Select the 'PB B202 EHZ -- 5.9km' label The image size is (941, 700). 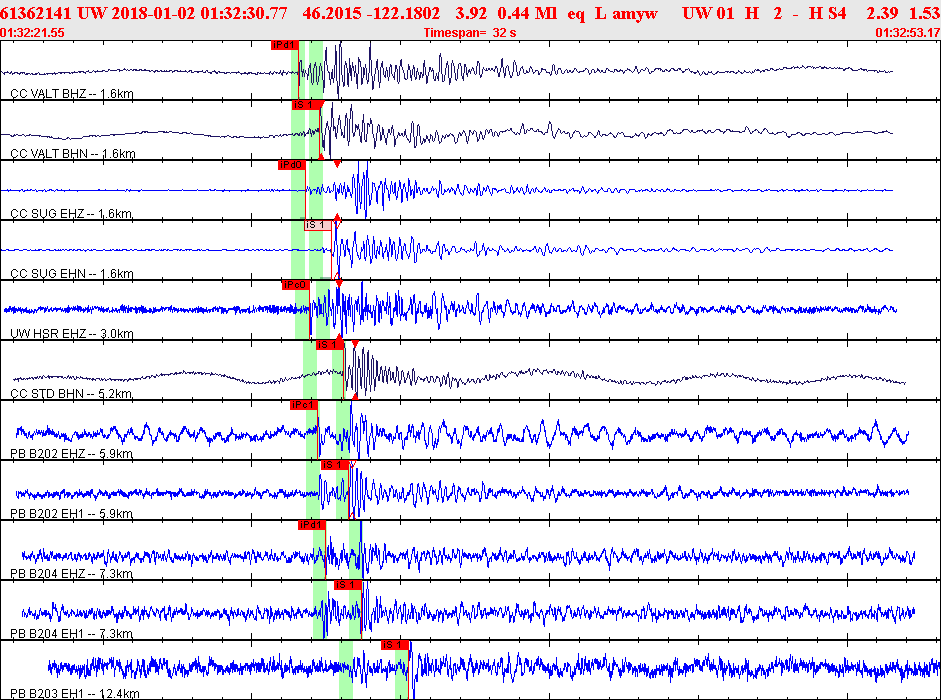point(71,454)
